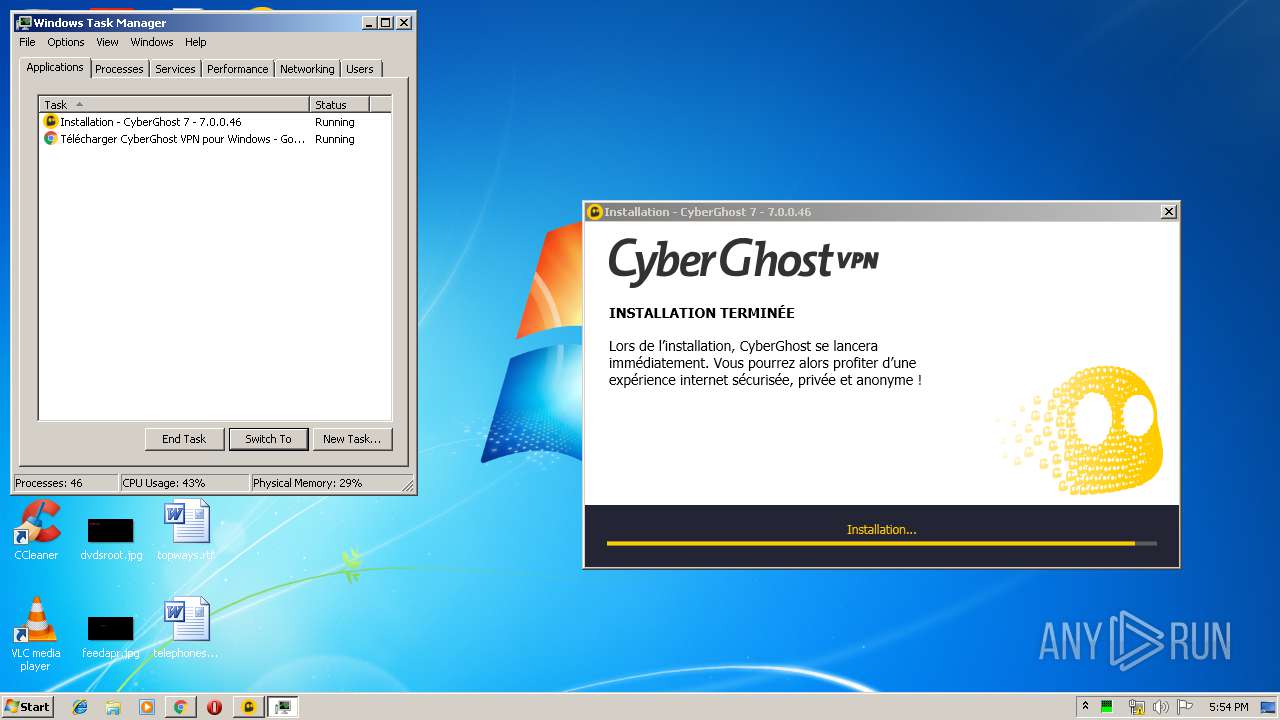
Task: Open the Windows menu in Task Manager
Action: 152,42
